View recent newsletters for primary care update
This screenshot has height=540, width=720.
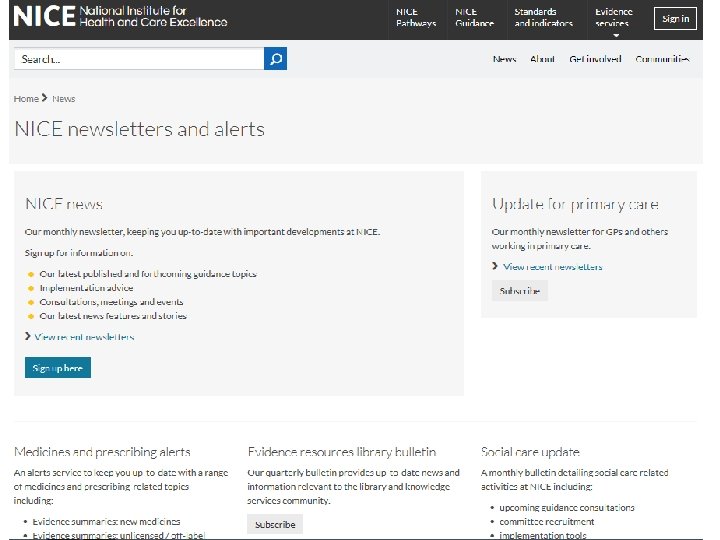(x=552, y=266)
